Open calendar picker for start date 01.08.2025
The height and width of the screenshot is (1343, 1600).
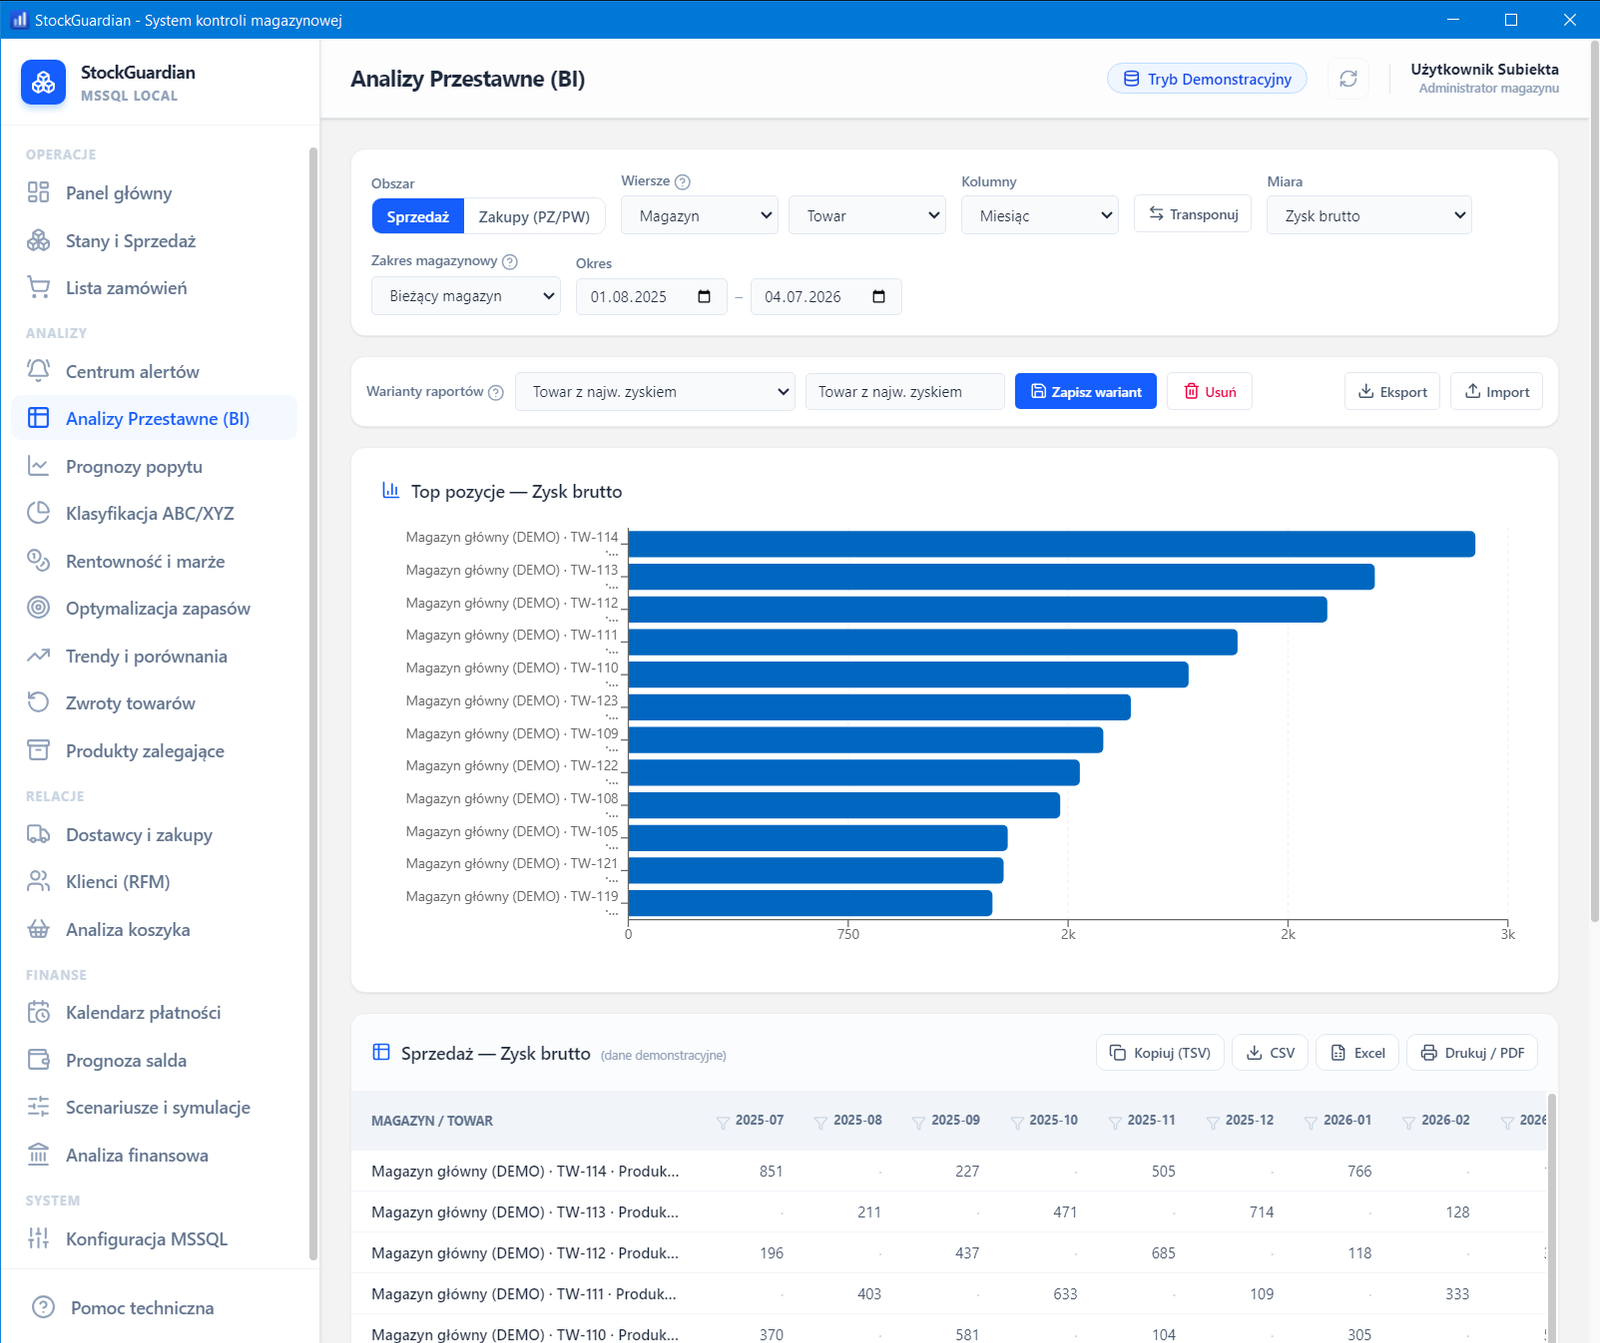coord(704,297)
